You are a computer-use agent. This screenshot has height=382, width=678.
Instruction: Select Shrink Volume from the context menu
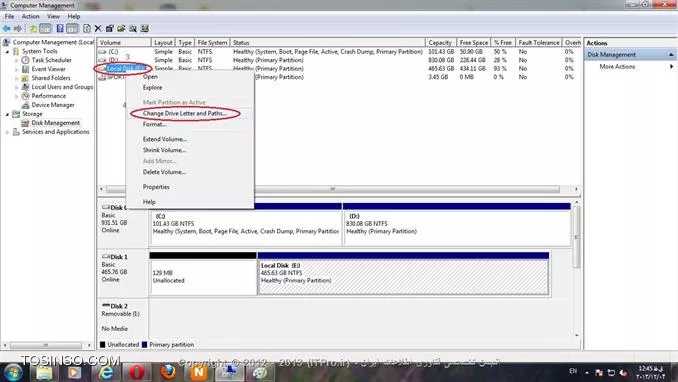tap(164, 150)
